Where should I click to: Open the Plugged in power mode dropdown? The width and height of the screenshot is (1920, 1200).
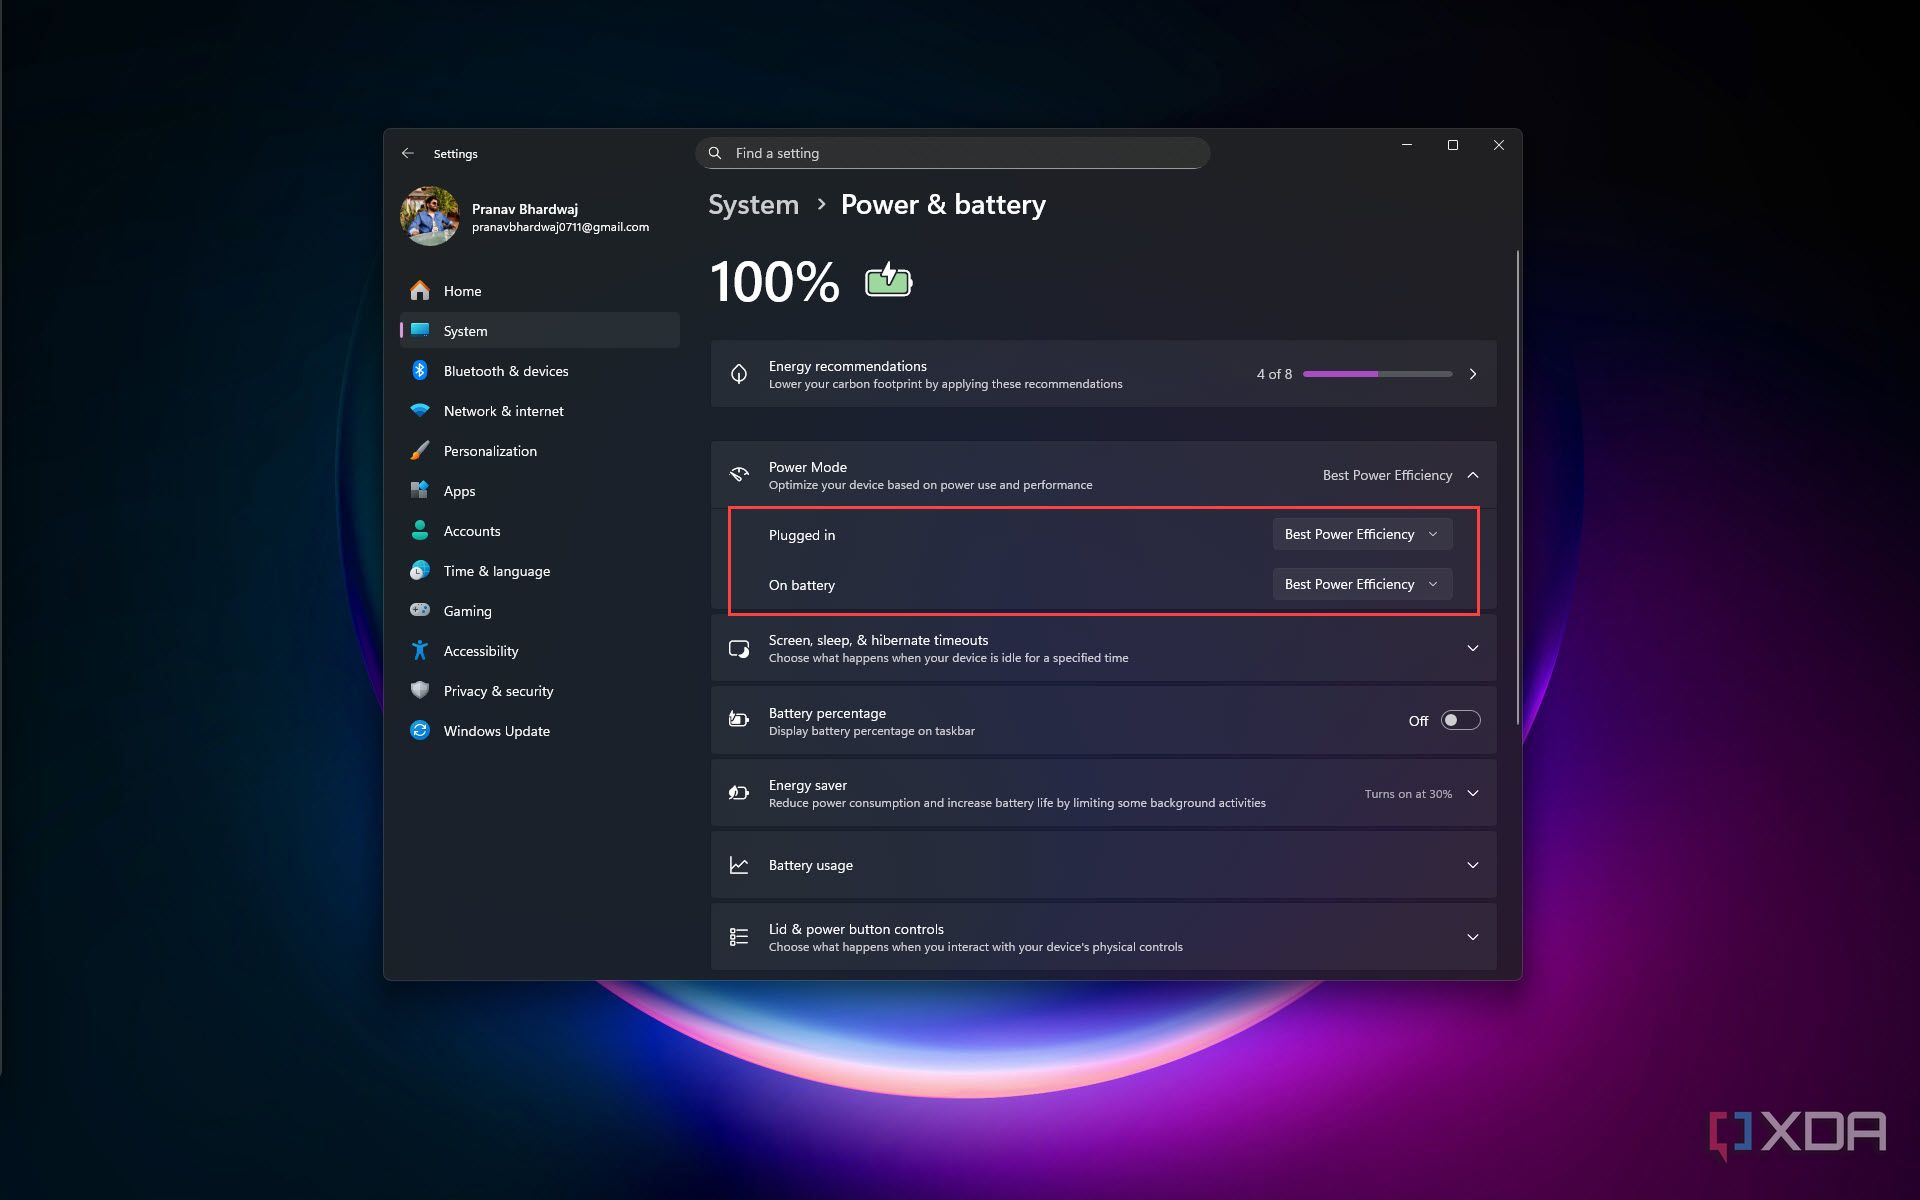click(x=1361, y=534)
